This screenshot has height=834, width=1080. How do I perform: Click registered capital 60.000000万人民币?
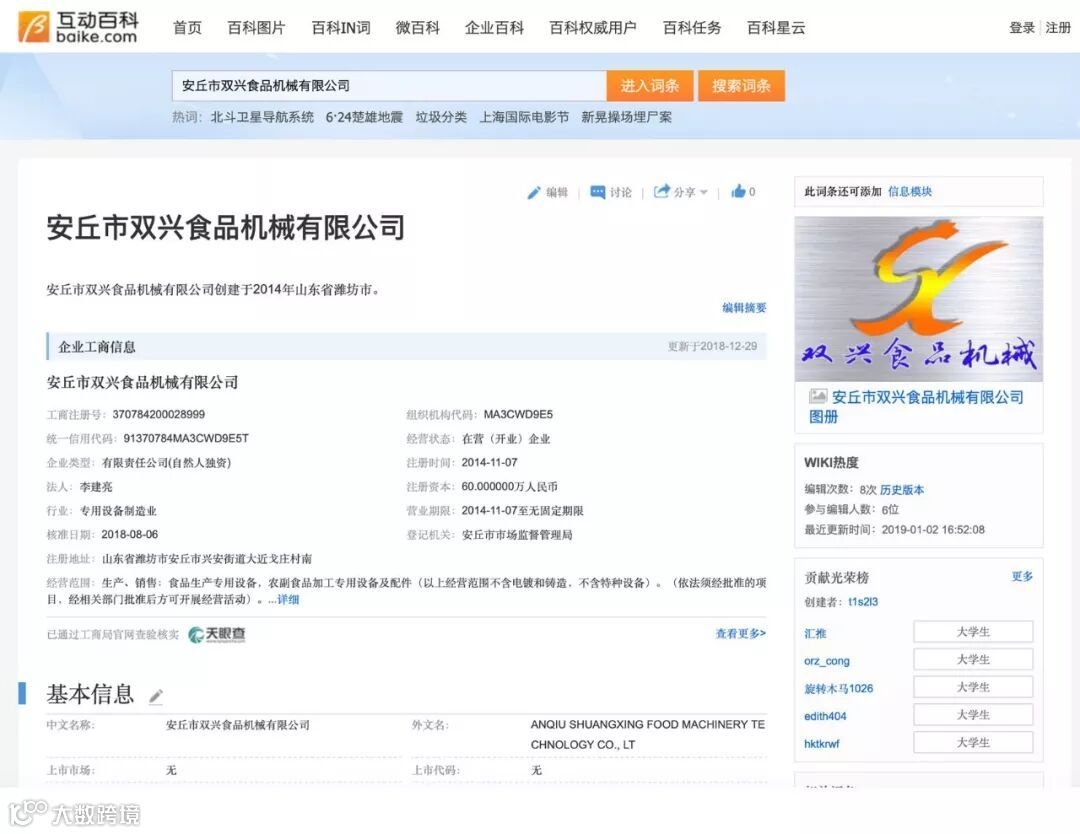pos(510,487)
